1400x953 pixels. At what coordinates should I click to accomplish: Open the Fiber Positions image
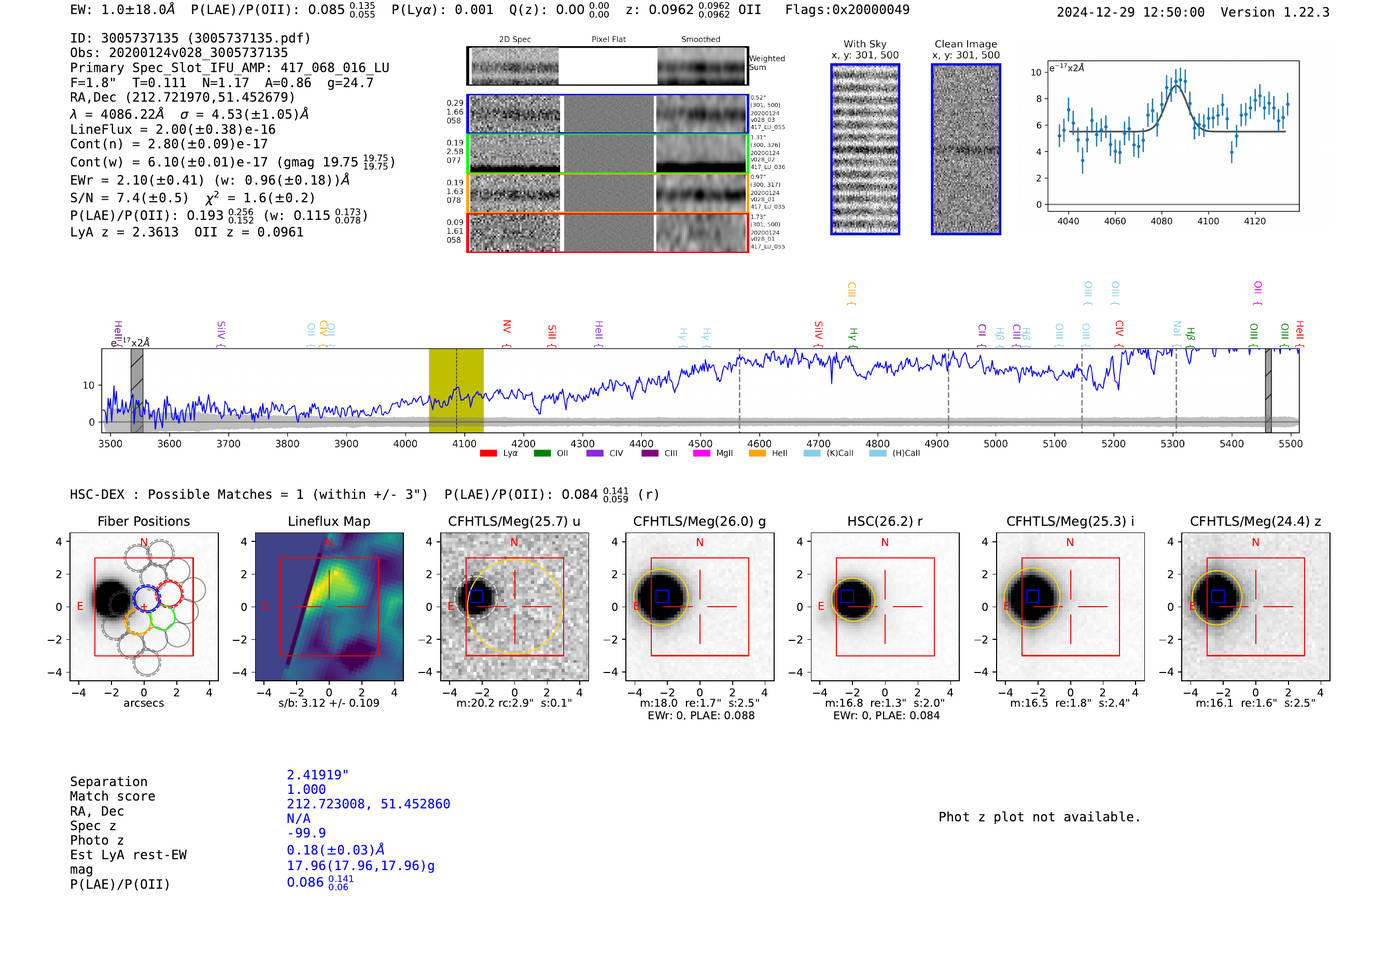(144, 606)
